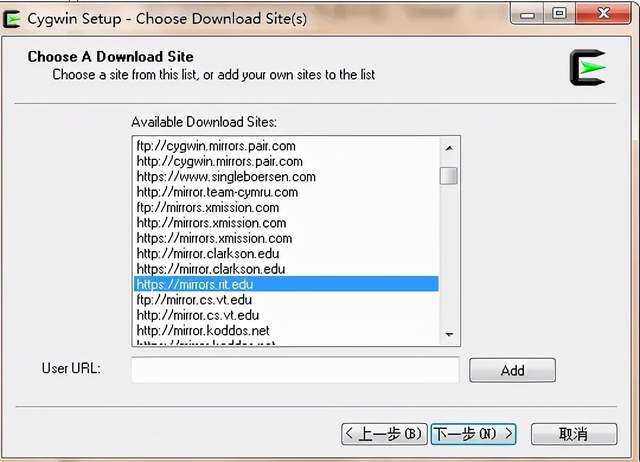Click the Cygwin icon in title bar

click(x=11, y=19)
